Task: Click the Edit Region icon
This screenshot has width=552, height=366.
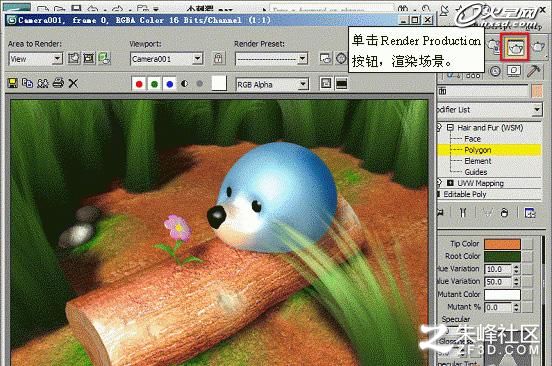Action: pyautogui.click(x=74, y=58)
